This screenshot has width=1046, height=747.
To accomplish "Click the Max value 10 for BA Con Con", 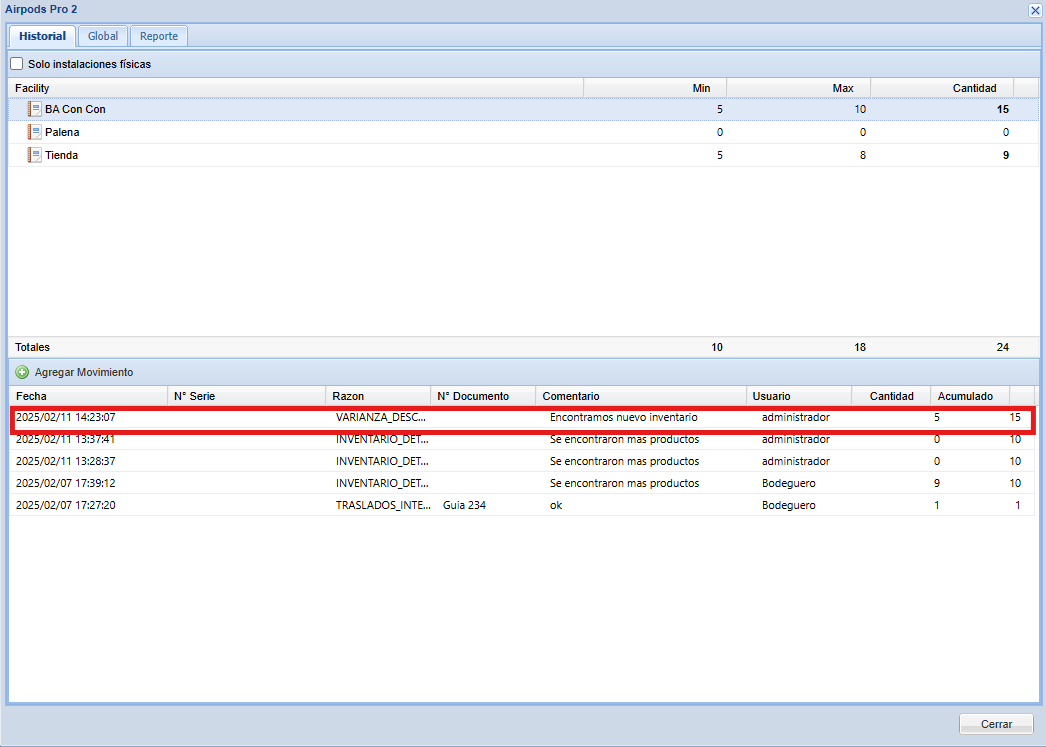I will [x=860, y=109].
